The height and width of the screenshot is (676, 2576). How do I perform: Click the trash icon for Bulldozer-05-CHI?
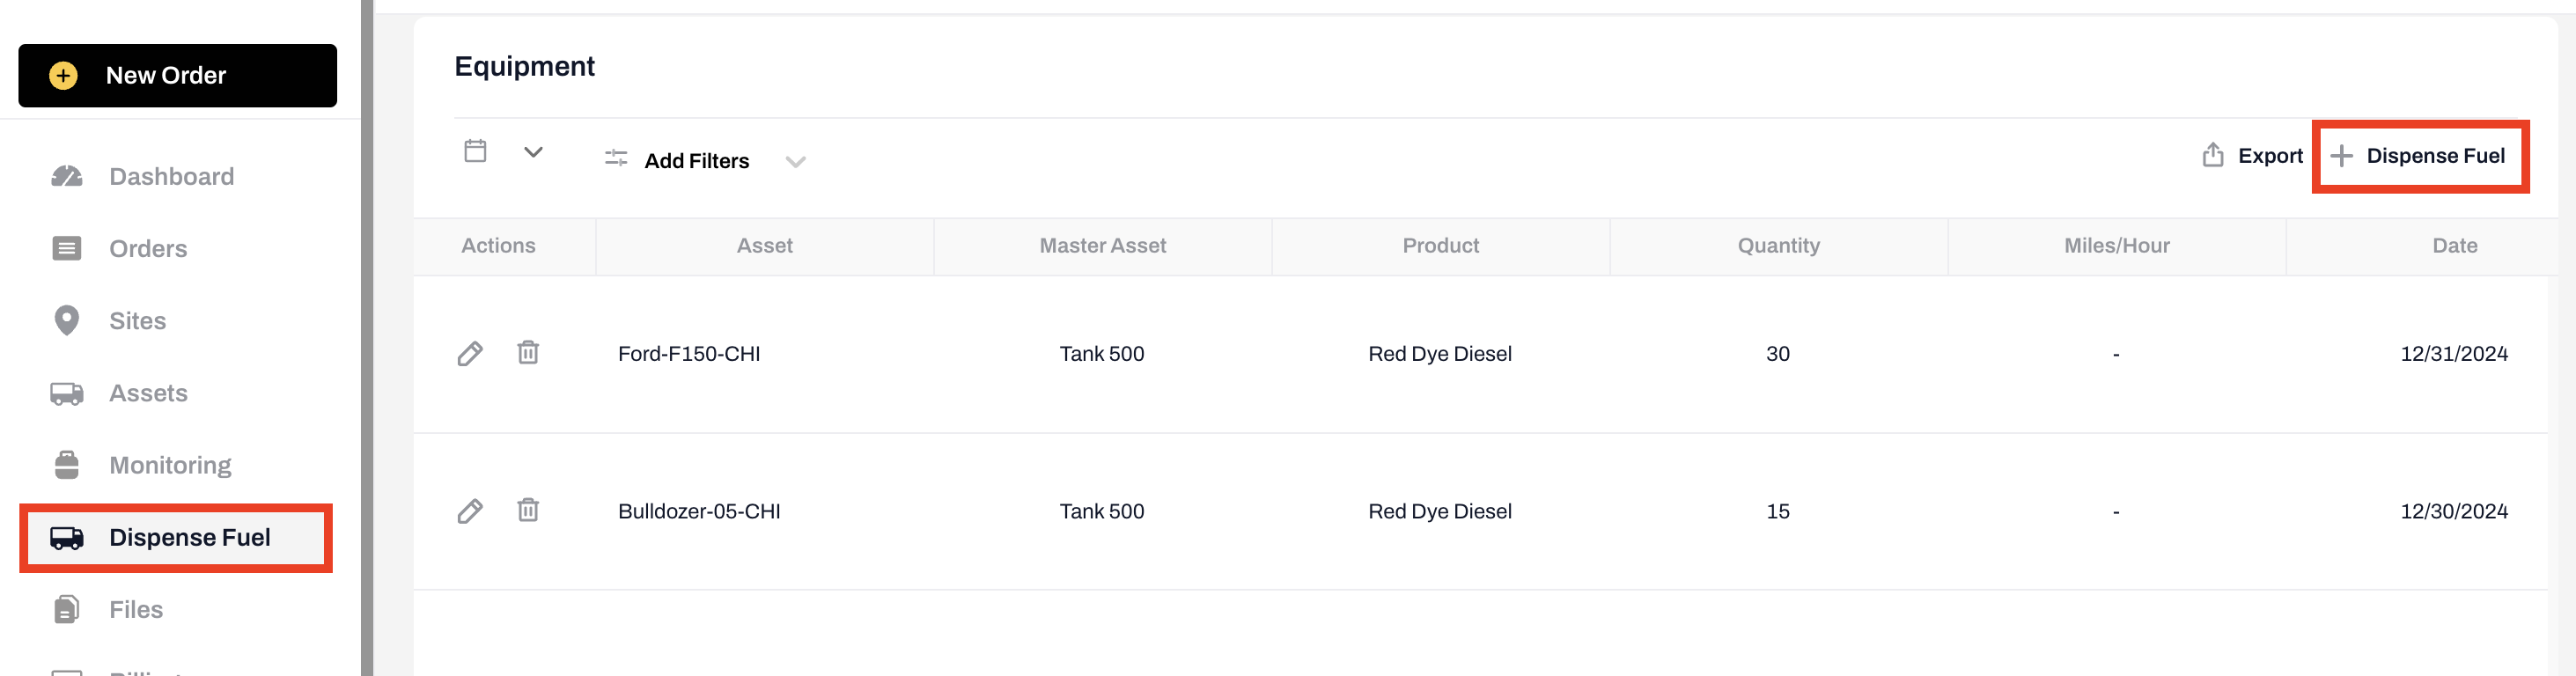528,510
